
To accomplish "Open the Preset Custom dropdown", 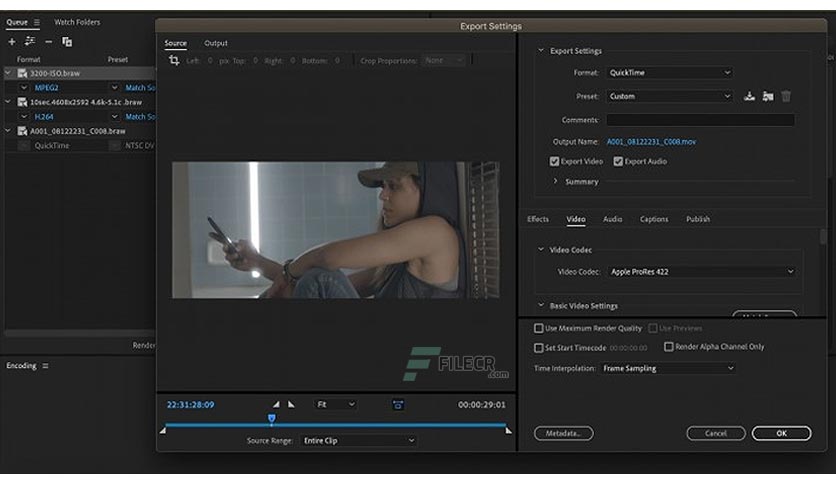I will point(669,96).
